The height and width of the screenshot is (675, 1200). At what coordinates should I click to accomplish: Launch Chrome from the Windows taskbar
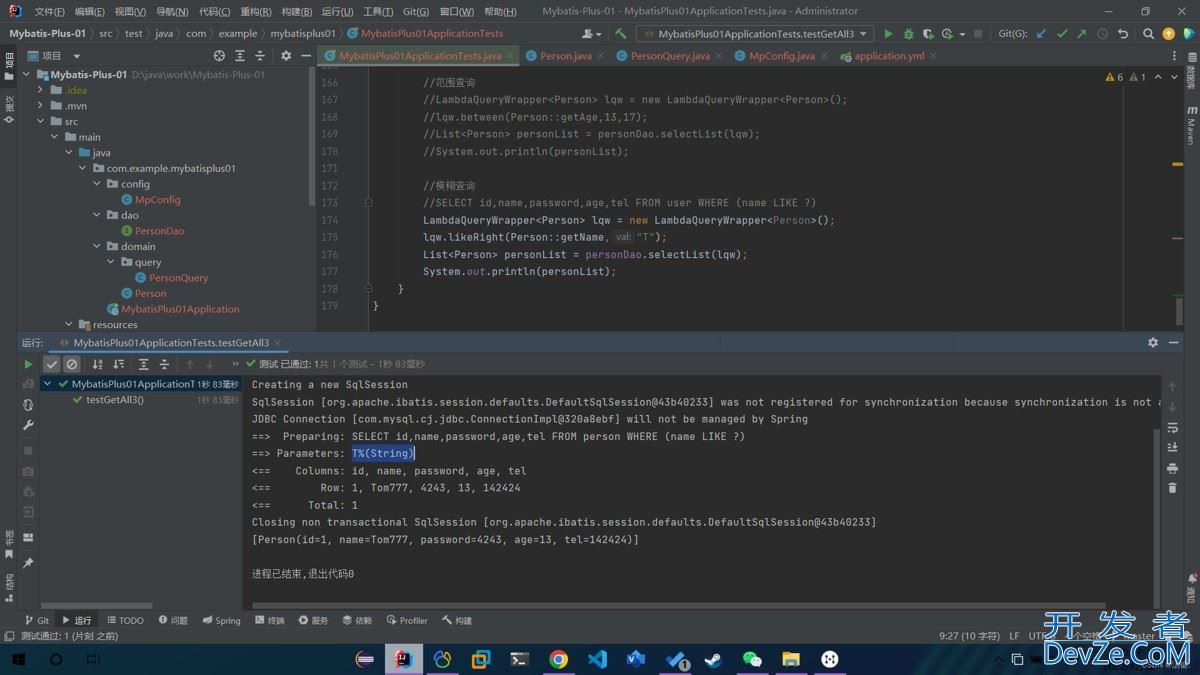[x=559, y=659]
